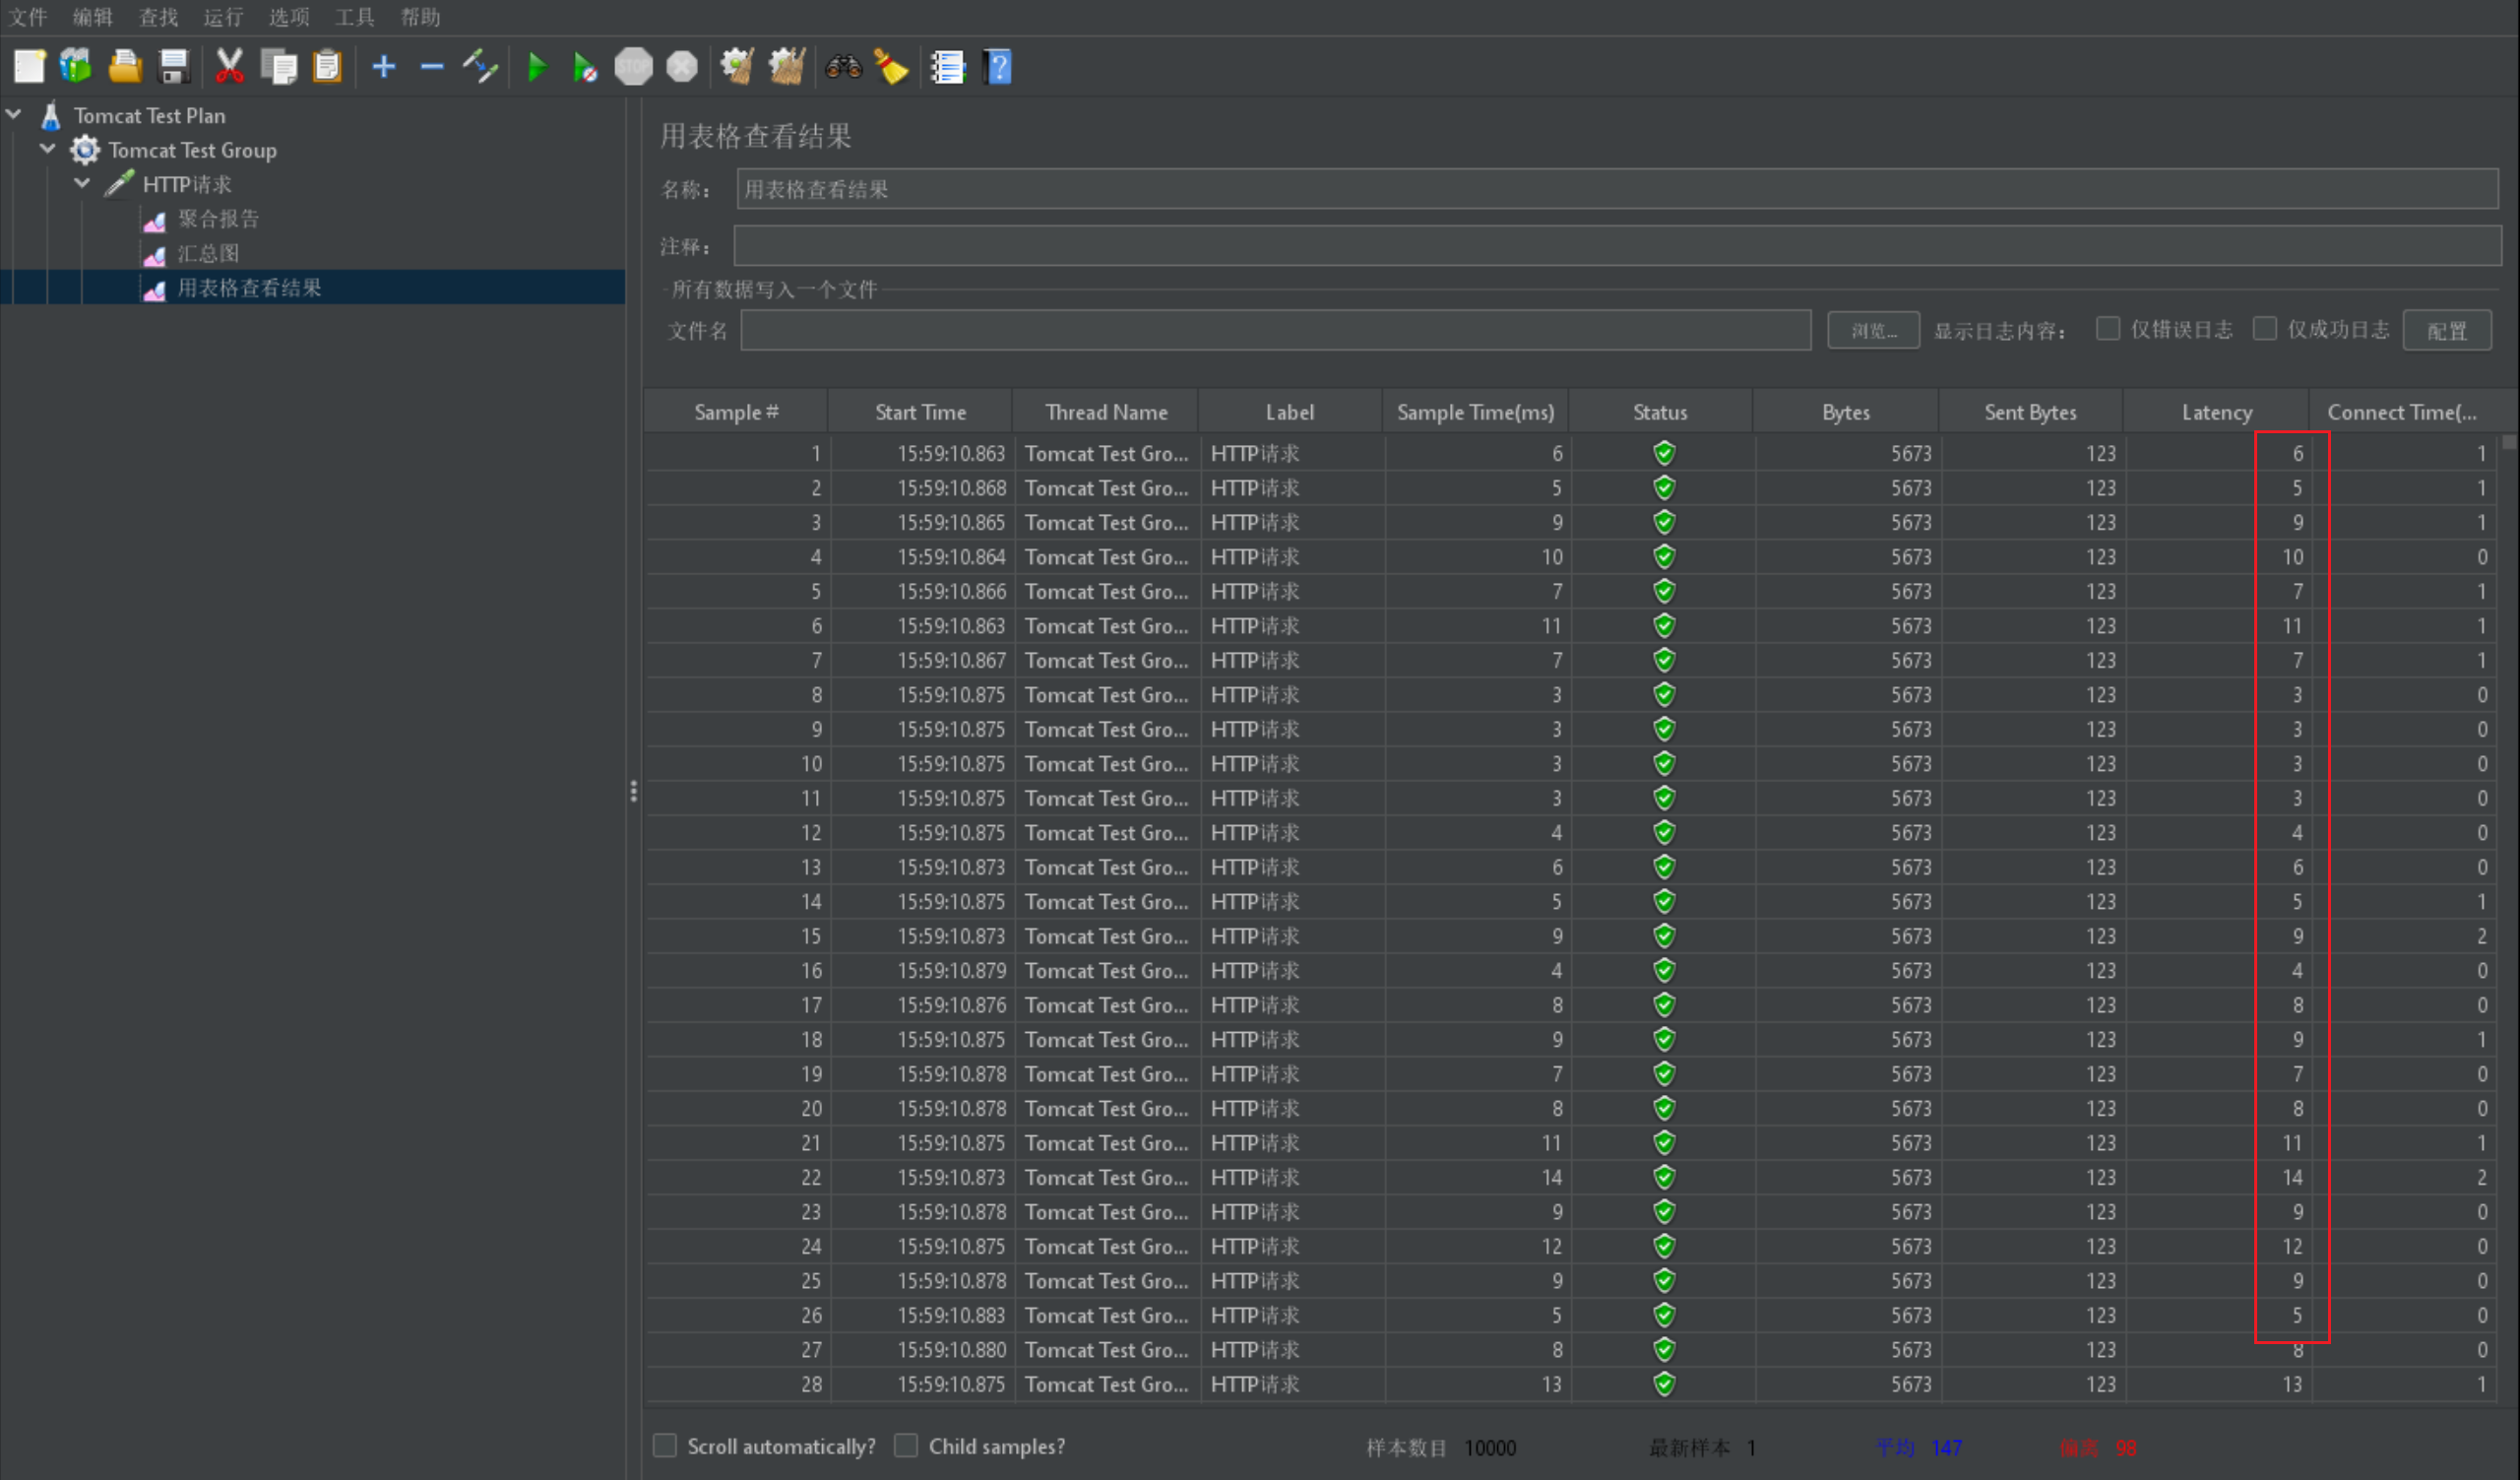2520x1480 pixels.
Task: Sort by Sent Bytes column header
Action: click(2030, 412)
